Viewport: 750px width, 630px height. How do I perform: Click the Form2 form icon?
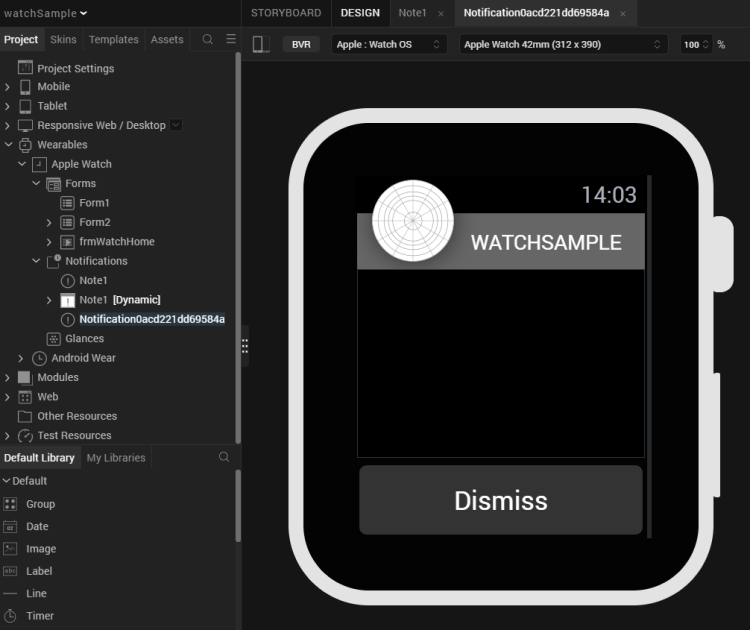[67, 222]
